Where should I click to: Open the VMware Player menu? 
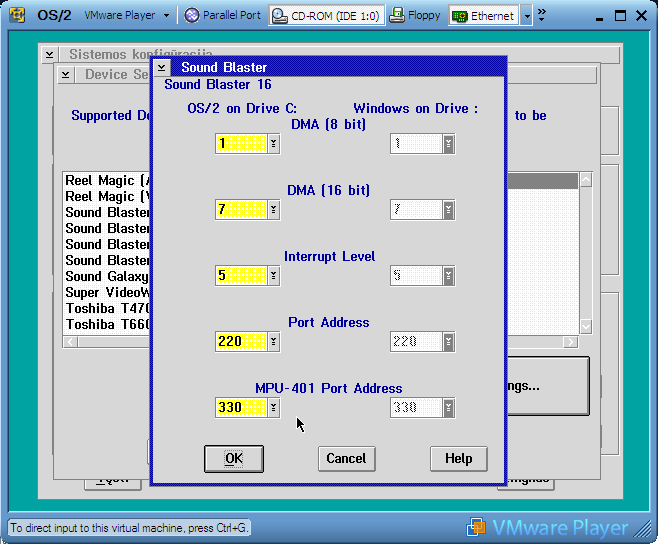pyautogui.click(x=127, y=16)
